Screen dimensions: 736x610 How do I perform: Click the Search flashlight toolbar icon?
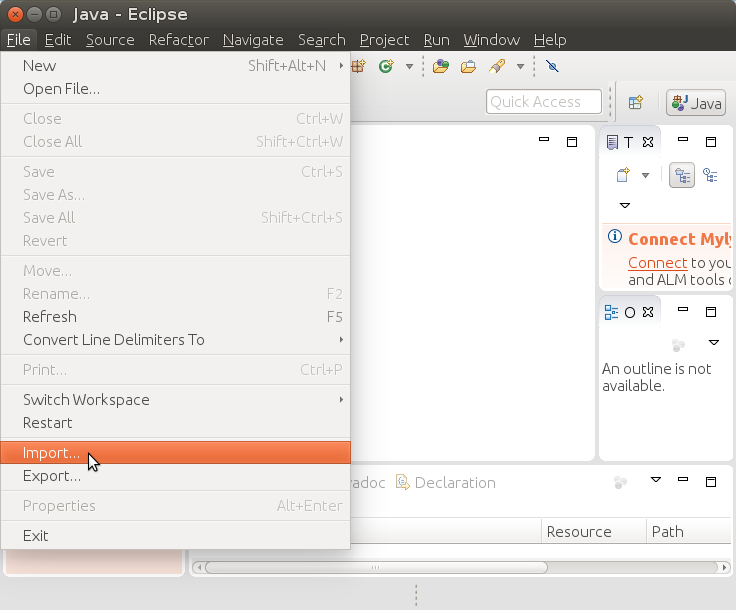coord(497,67)
